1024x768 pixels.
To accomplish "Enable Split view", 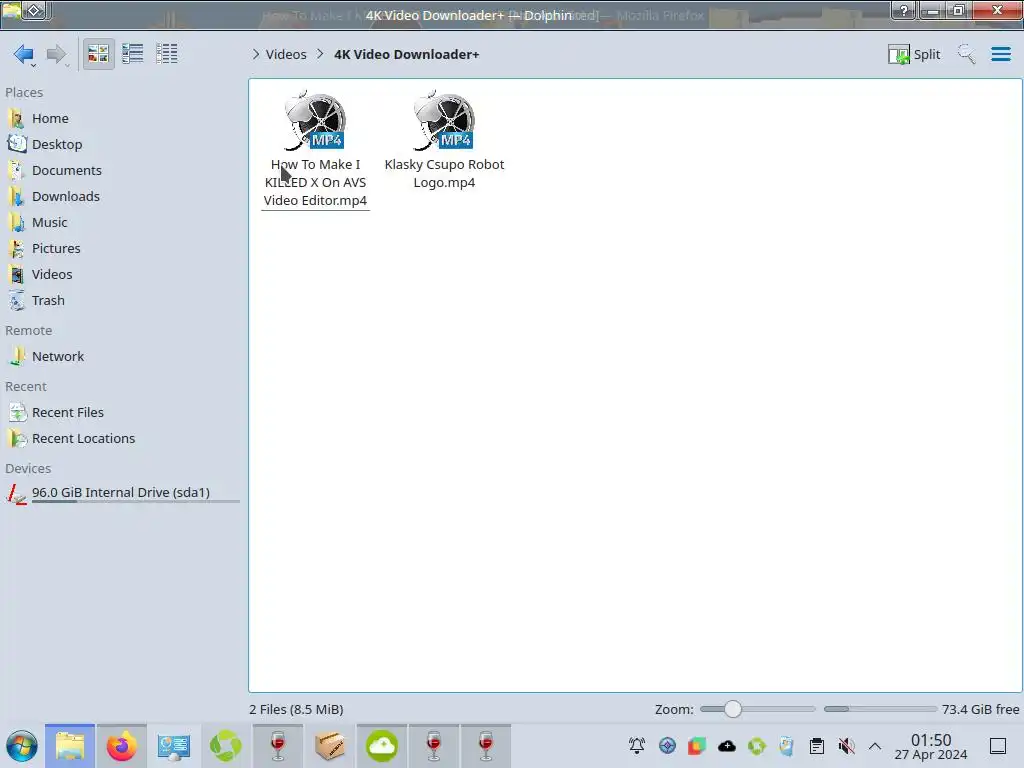I will click(x=914, y=54).
